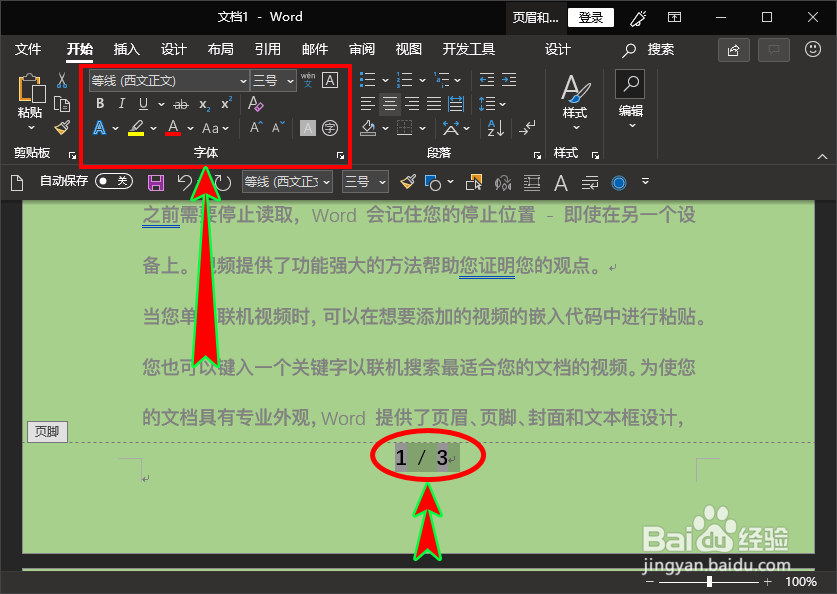Click the Copy icon in clipboard group
This screenshot has height=594, width=837.
62,104
